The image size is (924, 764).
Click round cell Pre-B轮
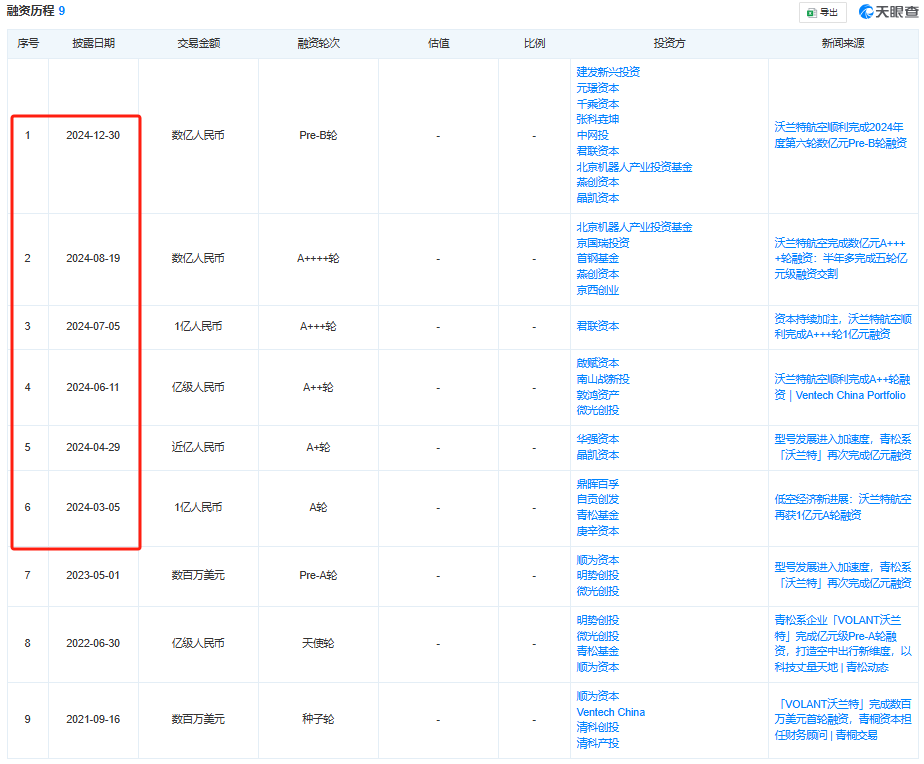(x=318, y=136)
